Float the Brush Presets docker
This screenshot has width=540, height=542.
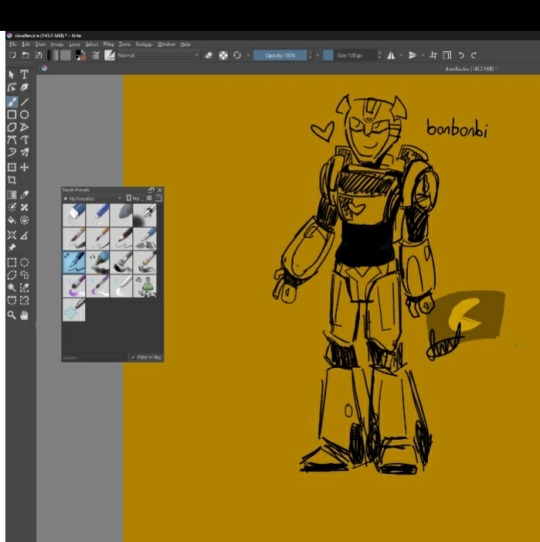[x=151, y=190]
